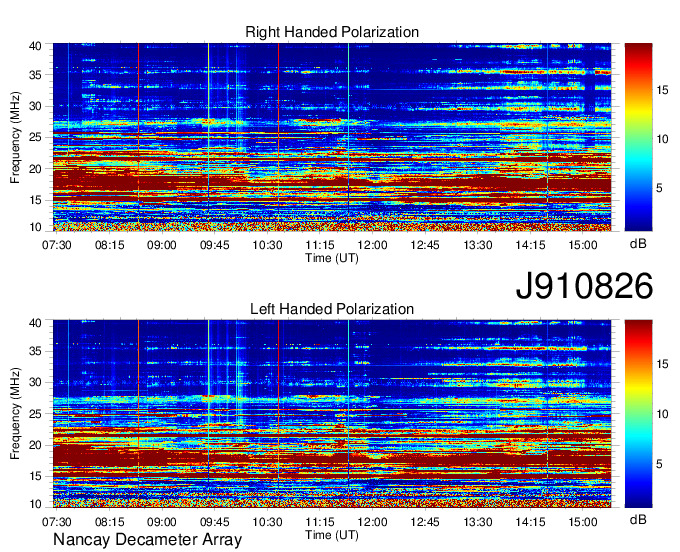
Task: Click the lower plot's 'Time (UT)' axis label
Action: point(332,535)
